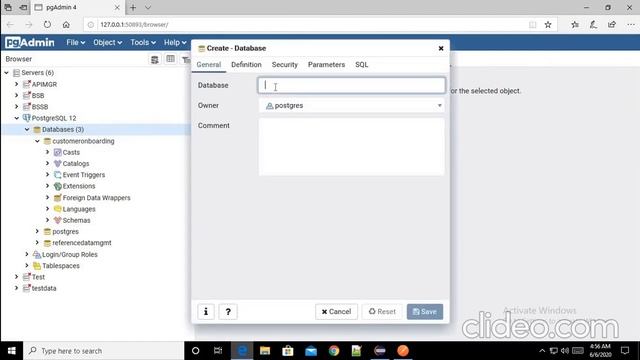Click the Cancel button
Viewport: 640px width, 360px height.
tap(336, 311)
